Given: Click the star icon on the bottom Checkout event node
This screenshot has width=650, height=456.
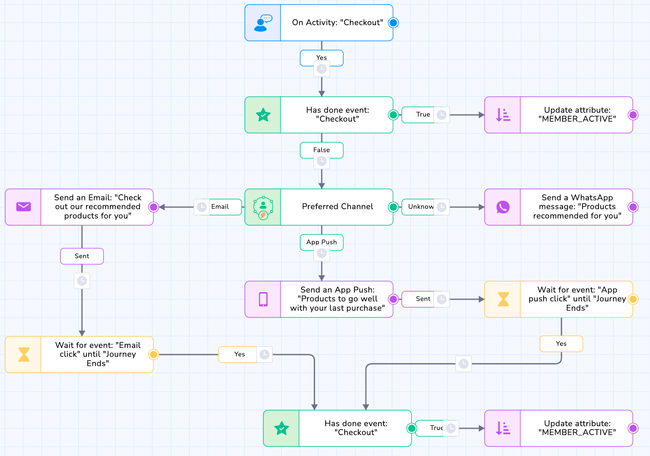Looking at the screenshot, I should tap(282, 428).
